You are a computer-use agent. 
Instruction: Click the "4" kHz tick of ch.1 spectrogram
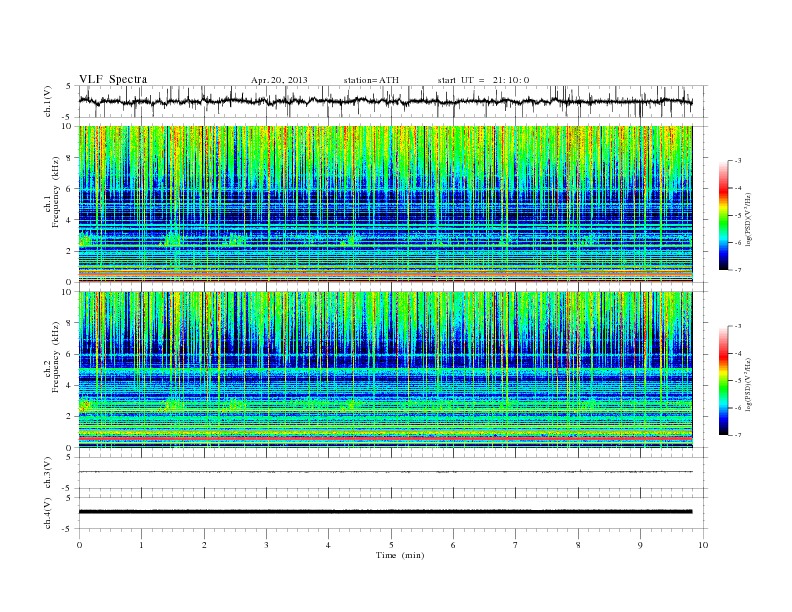click(69, 220)
